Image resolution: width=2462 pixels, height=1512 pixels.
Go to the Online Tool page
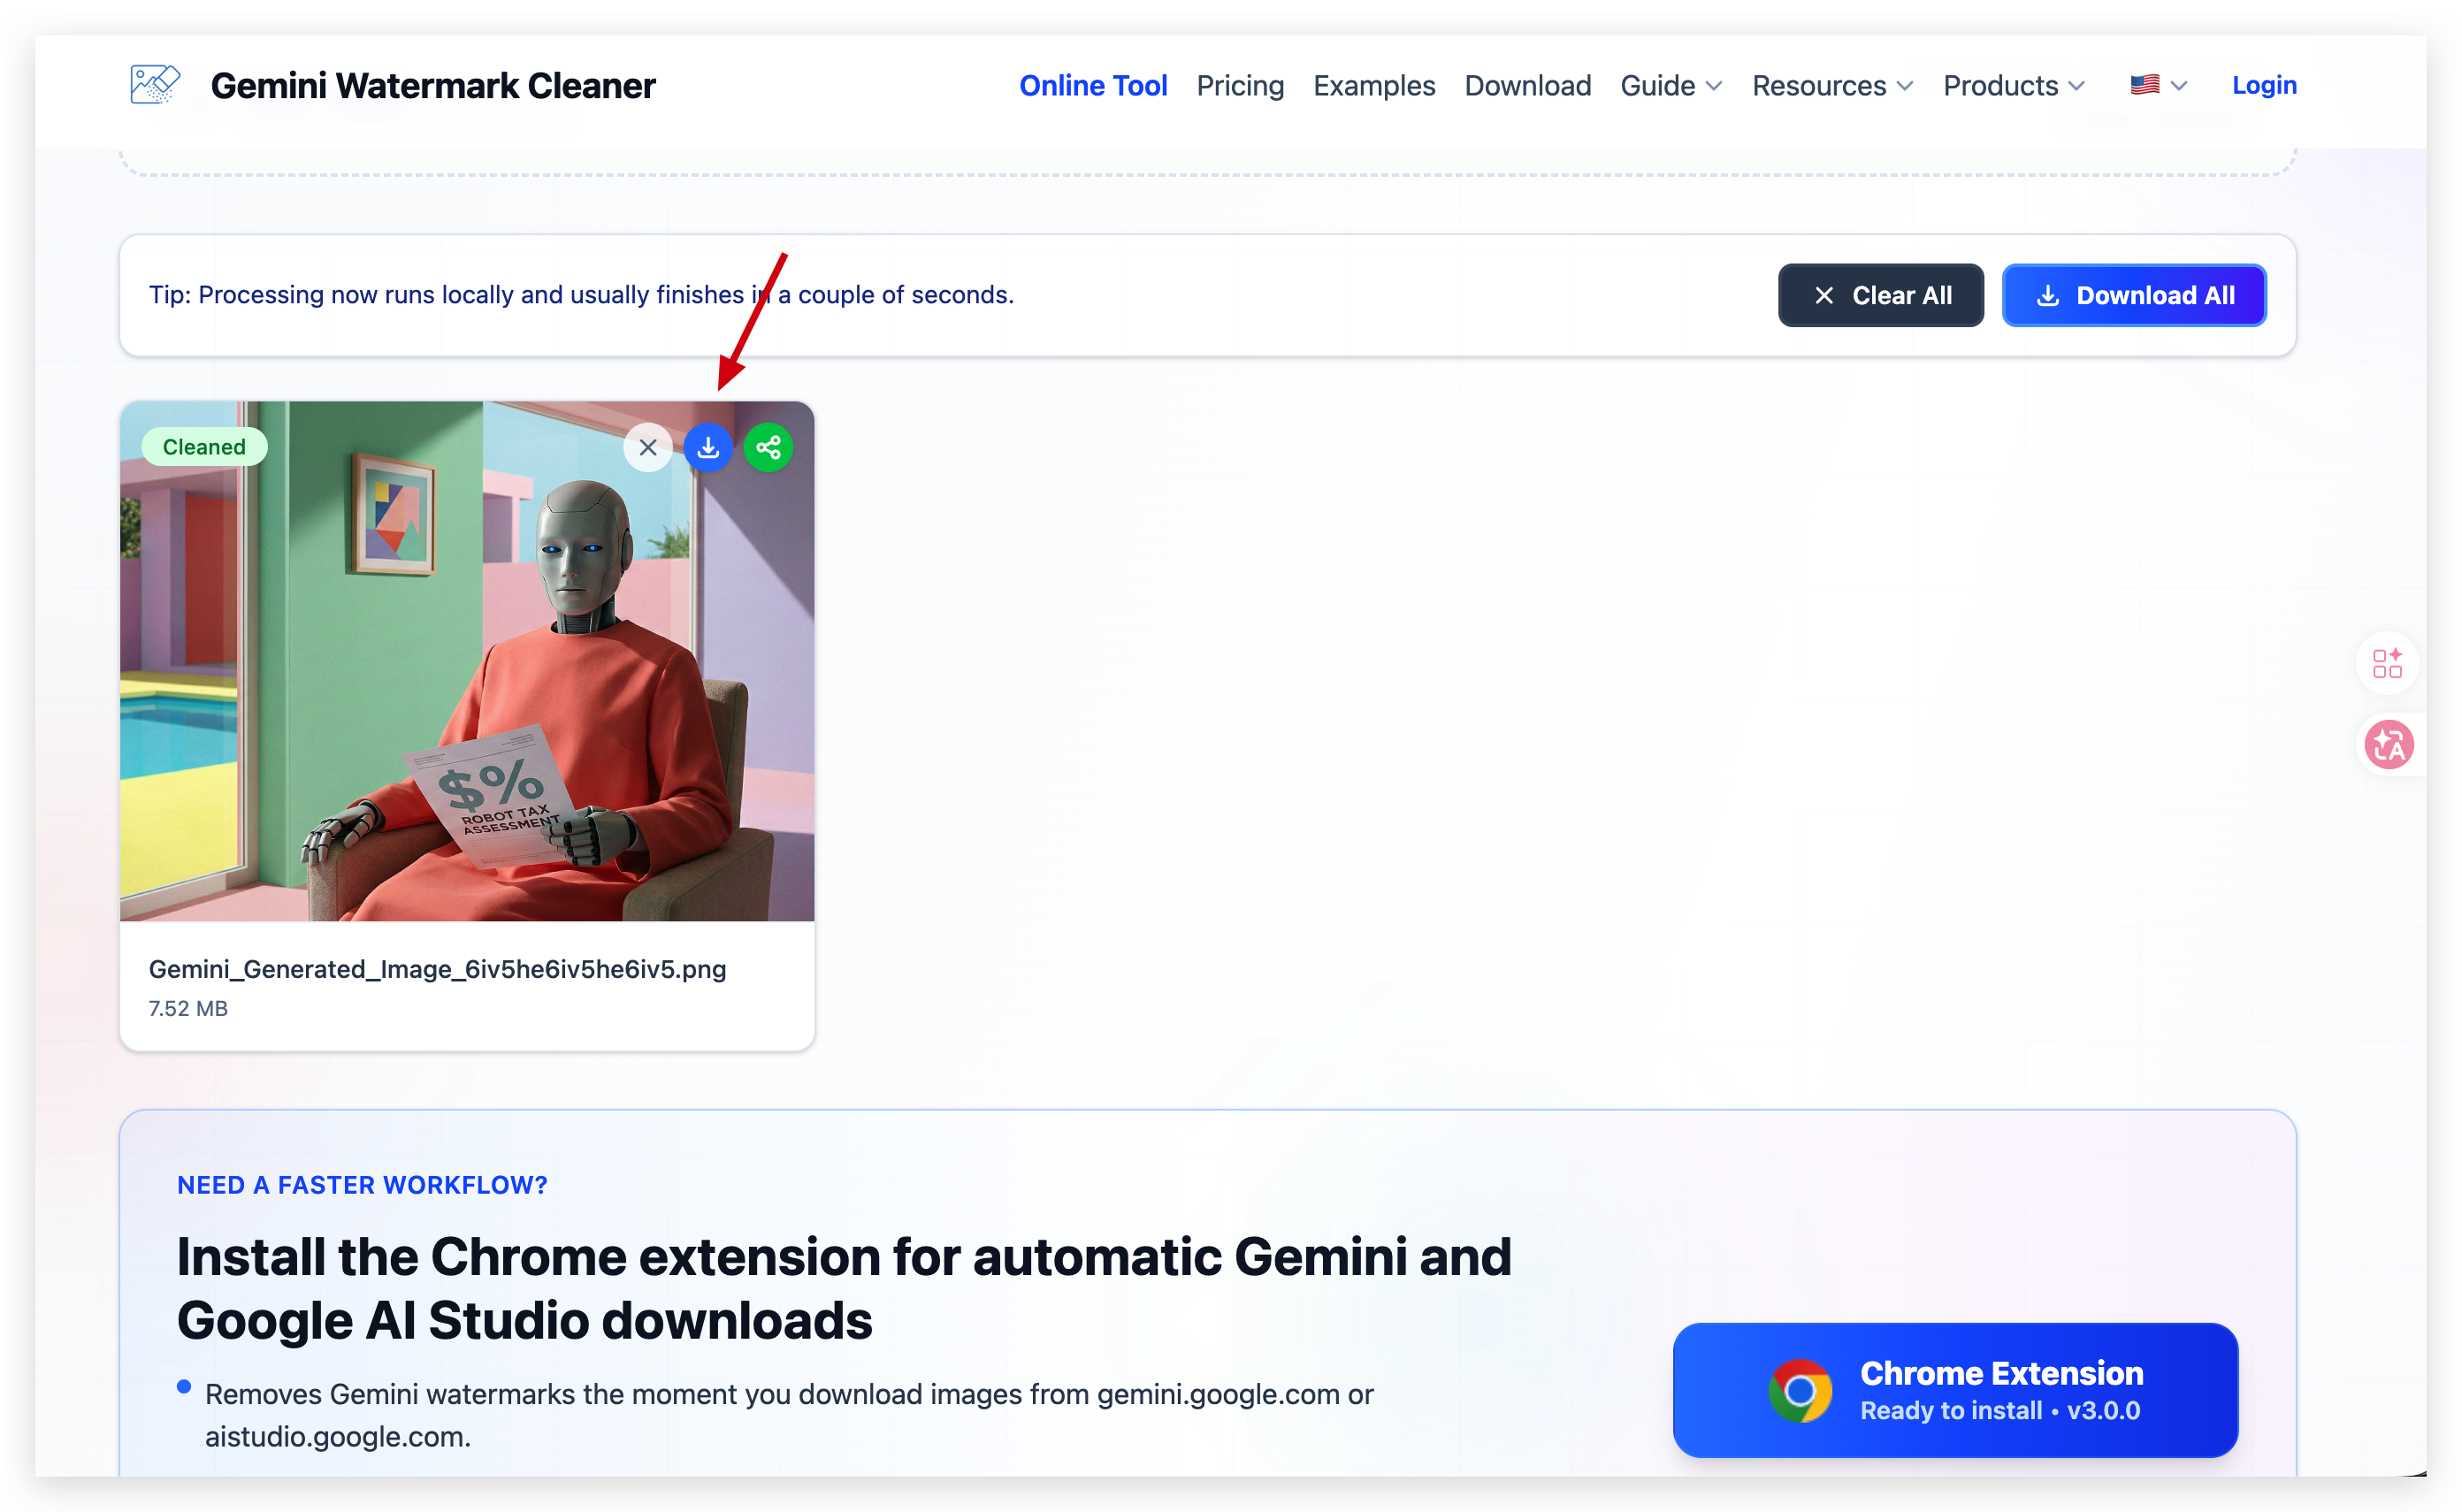point(1093,86)
